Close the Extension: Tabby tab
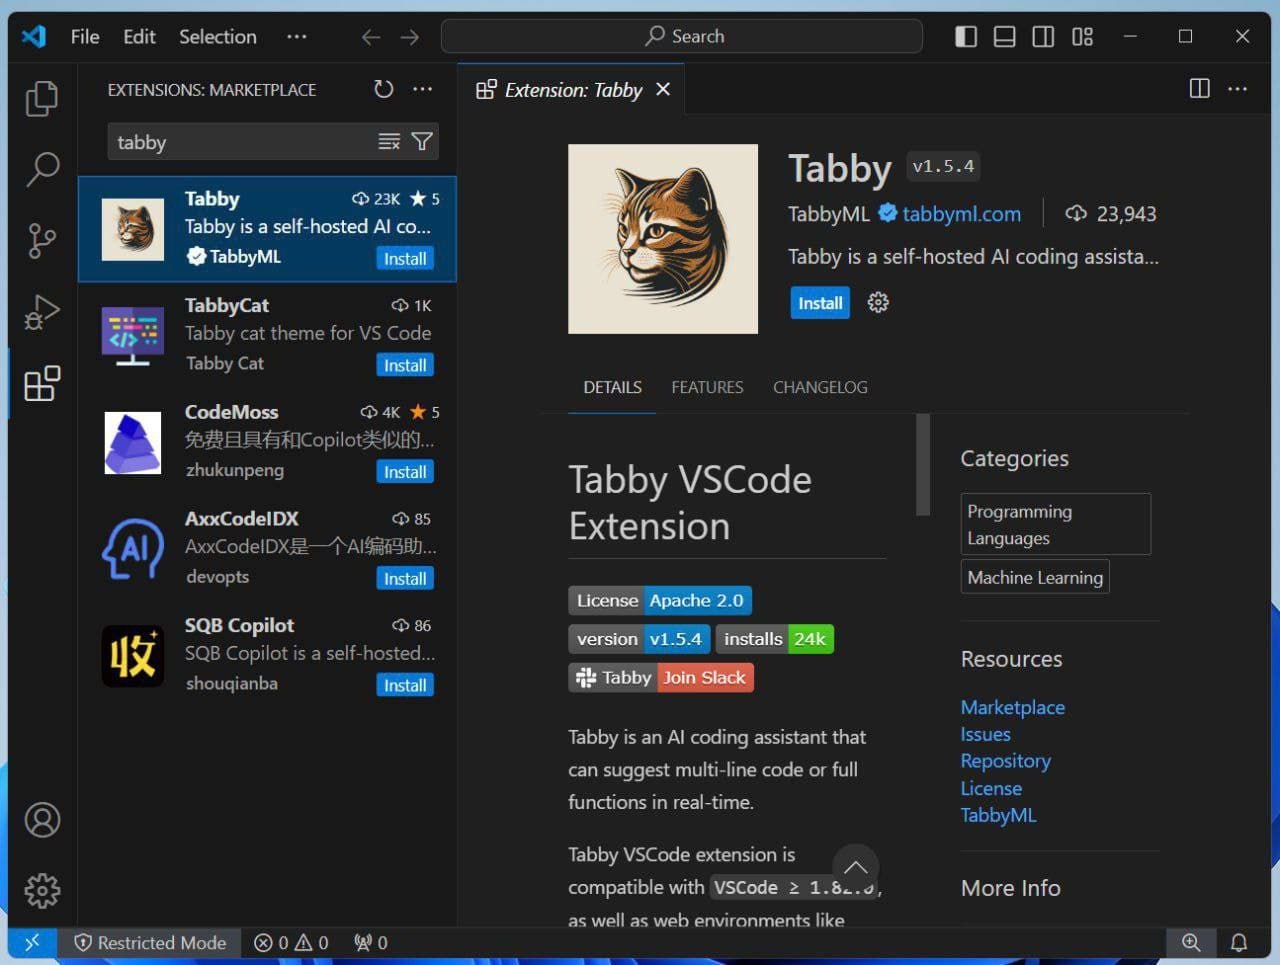 pos(662,89)
